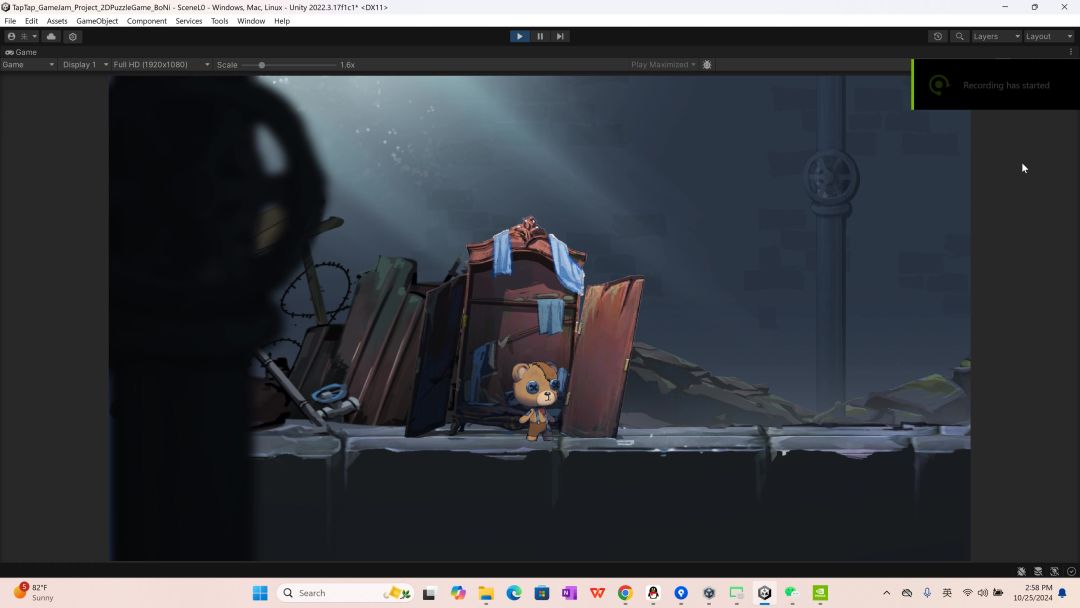This screenshot has width=1080, height=608.
Task: Open the File menu
Action: [x=10, y=21]
